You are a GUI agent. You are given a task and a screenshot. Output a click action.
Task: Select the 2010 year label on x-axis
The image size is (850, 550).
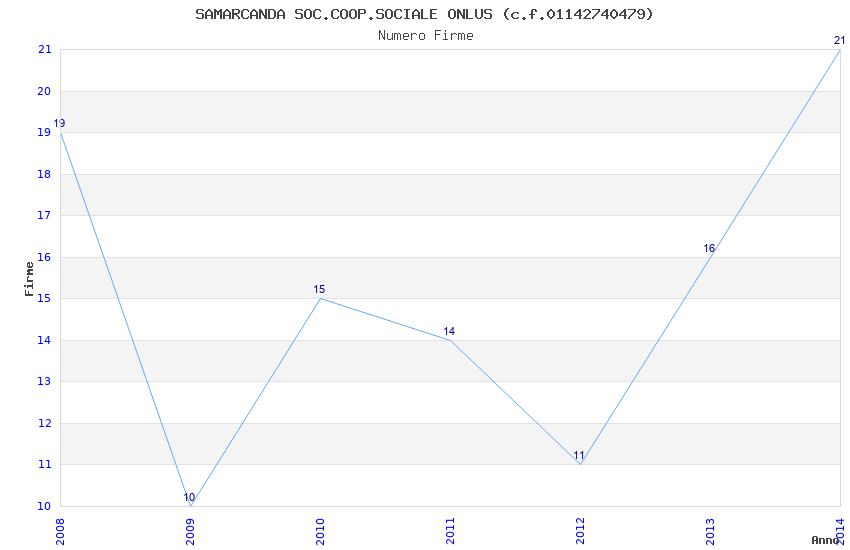click(x=320, y=532)
